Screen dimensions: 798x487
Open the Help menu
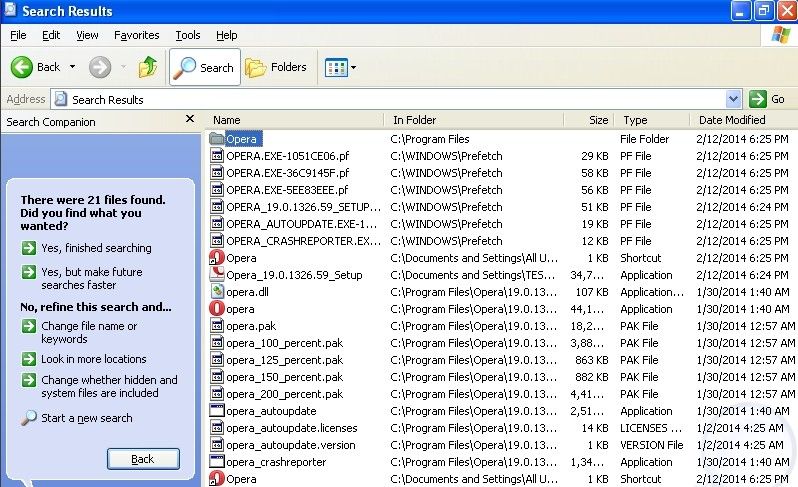pyautogui.click(x=226, y=35)
